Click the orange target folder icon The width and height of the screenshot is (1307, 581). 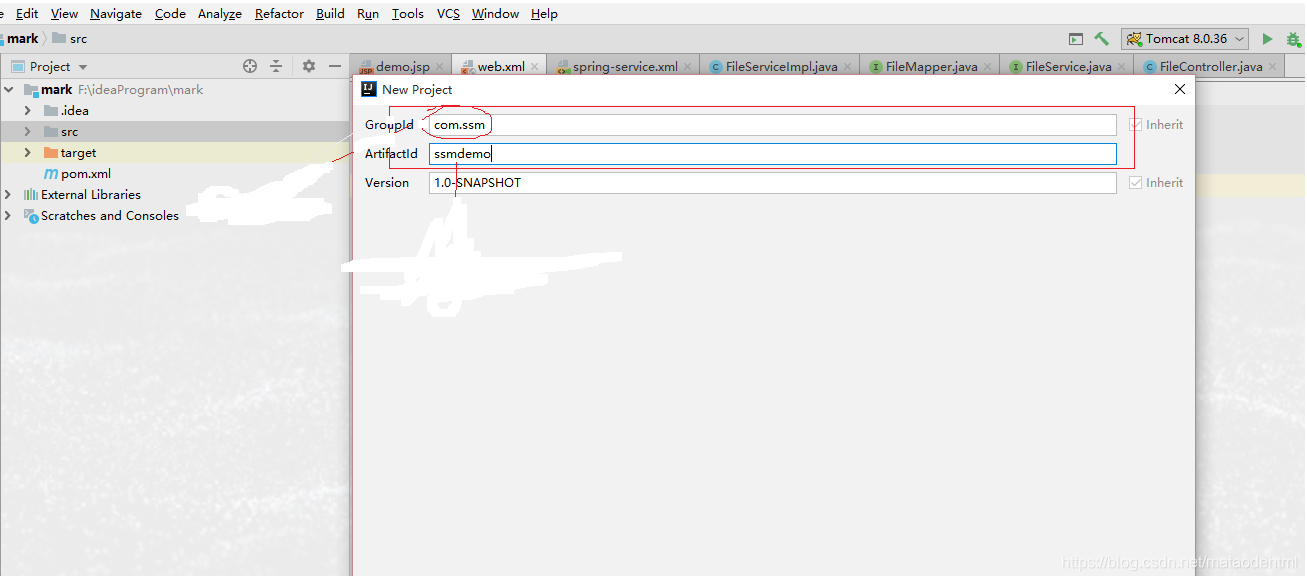[51, 153]
